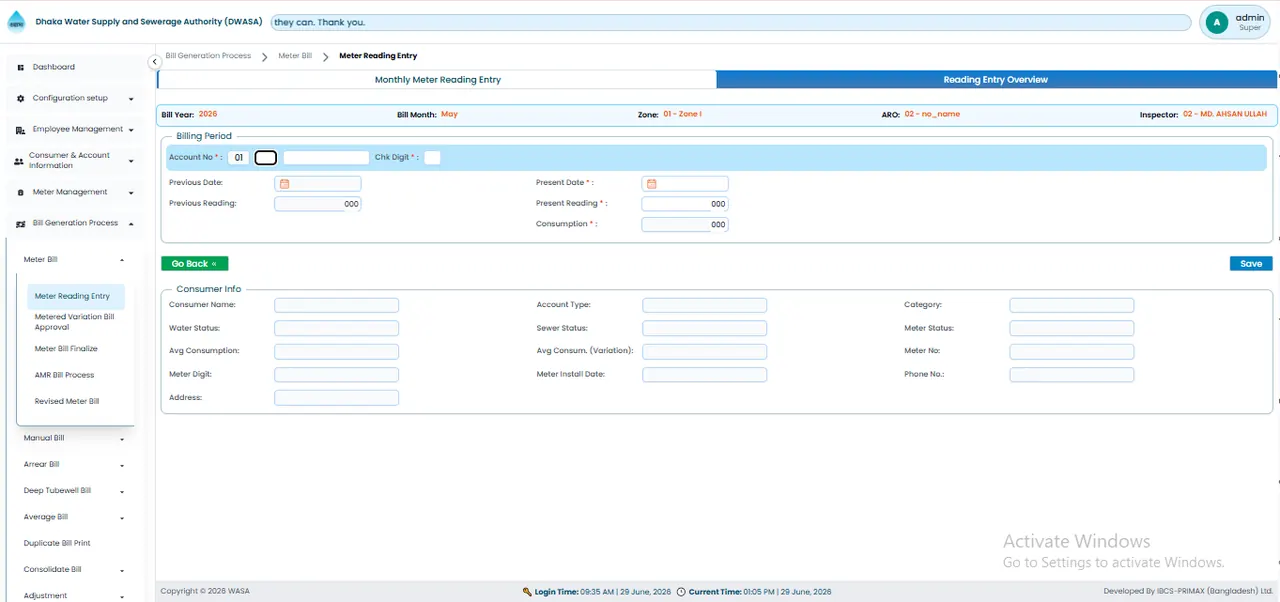Switch to Monthly Meter Reading Entry tab
The width and height of the screenshot is (1280, 602).
pos(438,80)
